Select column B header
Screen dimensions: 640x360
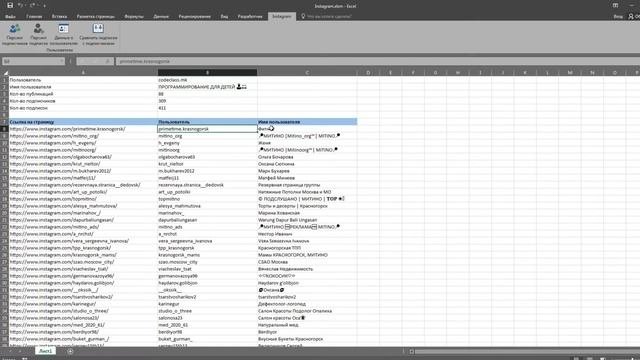pos(207,73)
